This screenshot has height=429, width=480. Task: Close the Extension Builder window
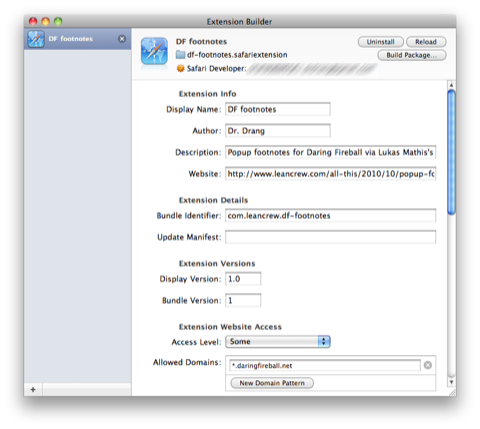33,22
